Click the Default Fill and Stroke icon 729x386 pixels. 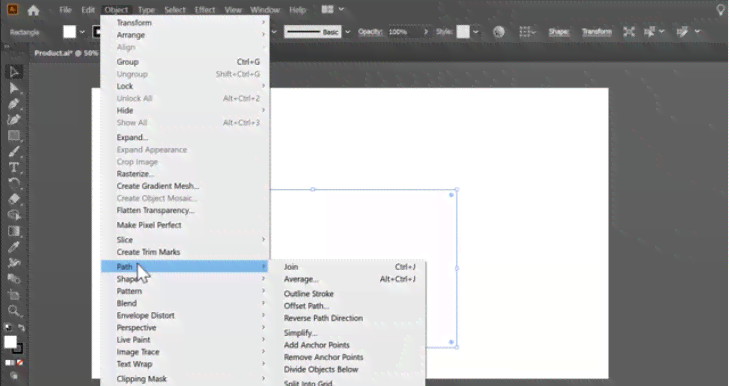[7, 327]
